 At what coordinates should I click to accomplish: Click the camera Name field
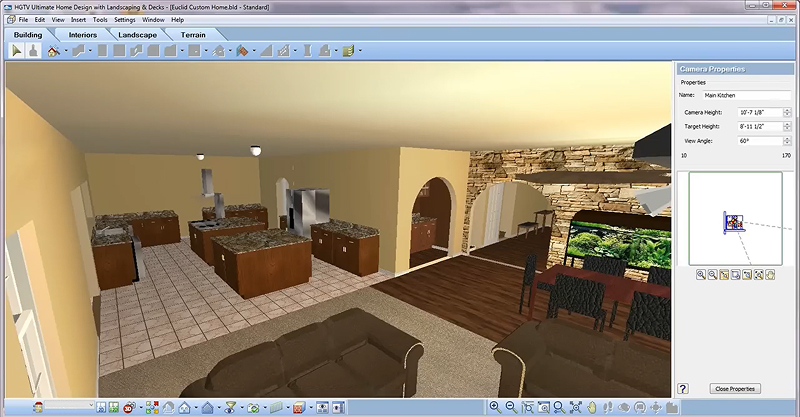point(746,95)
